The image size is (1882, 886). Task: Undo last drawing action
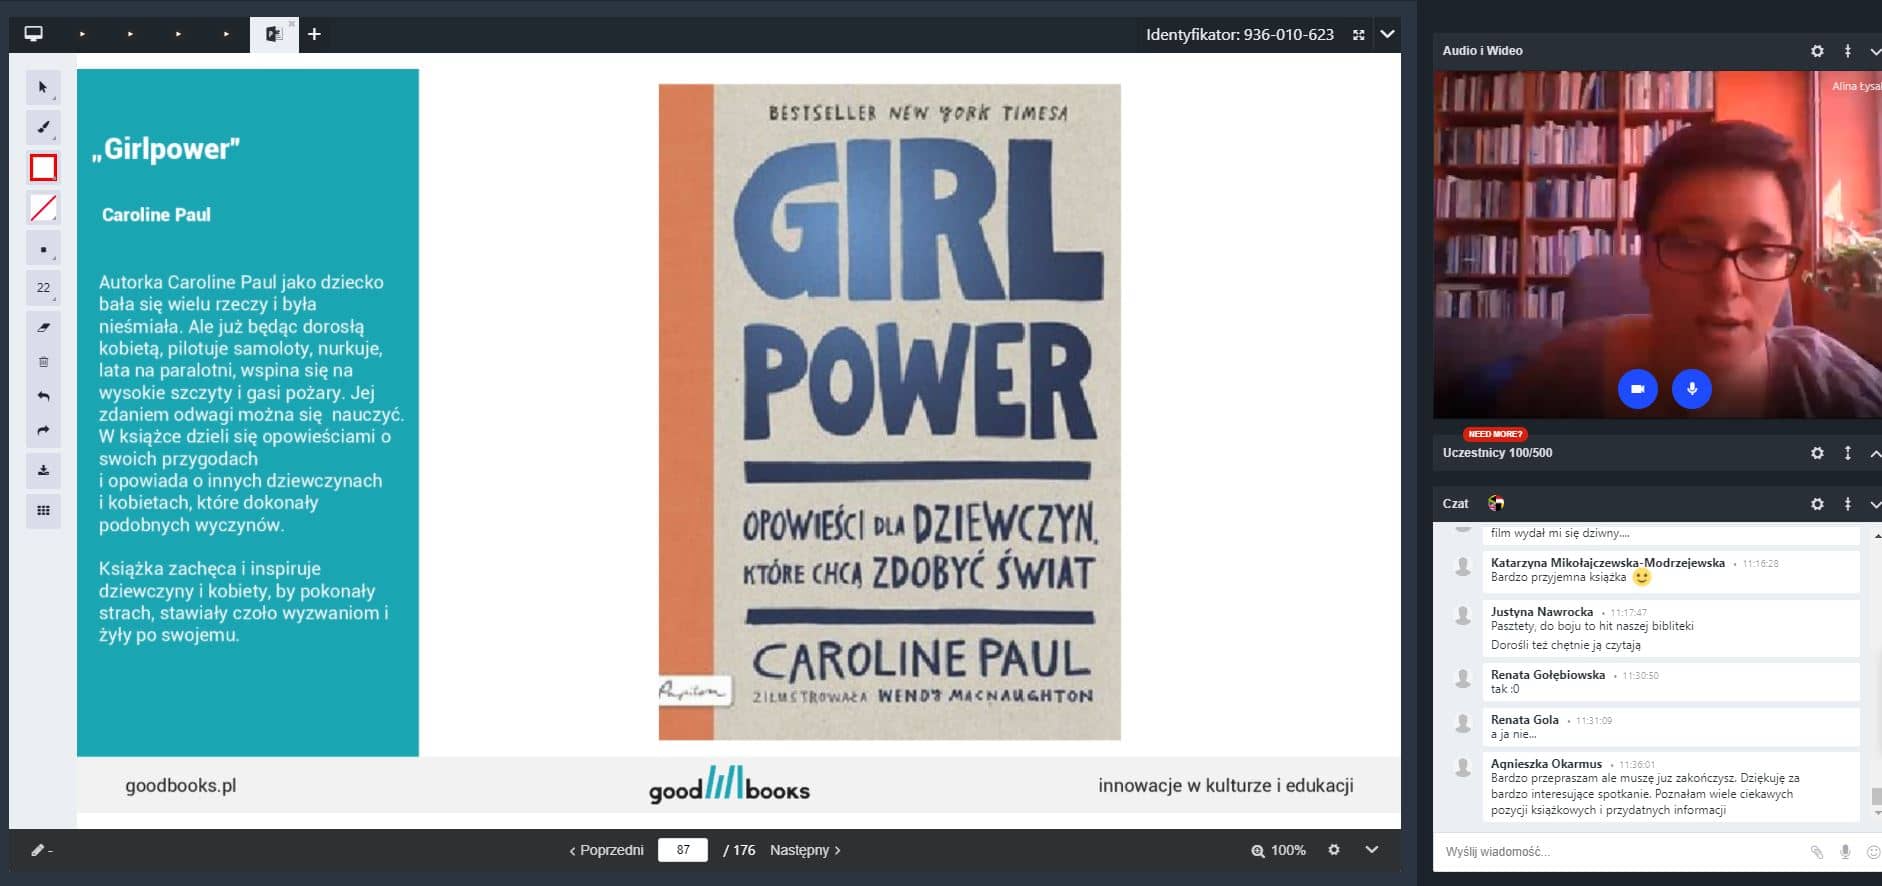(x=43, y=396)
